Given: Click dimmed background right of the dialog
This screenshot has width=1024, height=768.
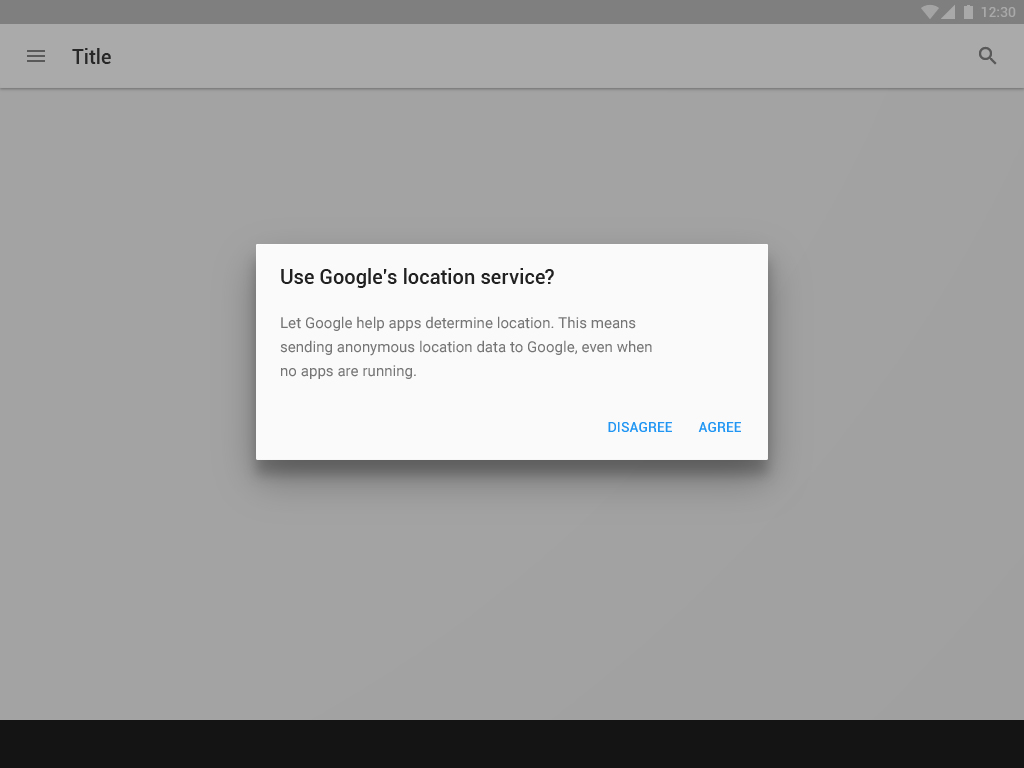Looking at the screenshot, I should (896, 352).
